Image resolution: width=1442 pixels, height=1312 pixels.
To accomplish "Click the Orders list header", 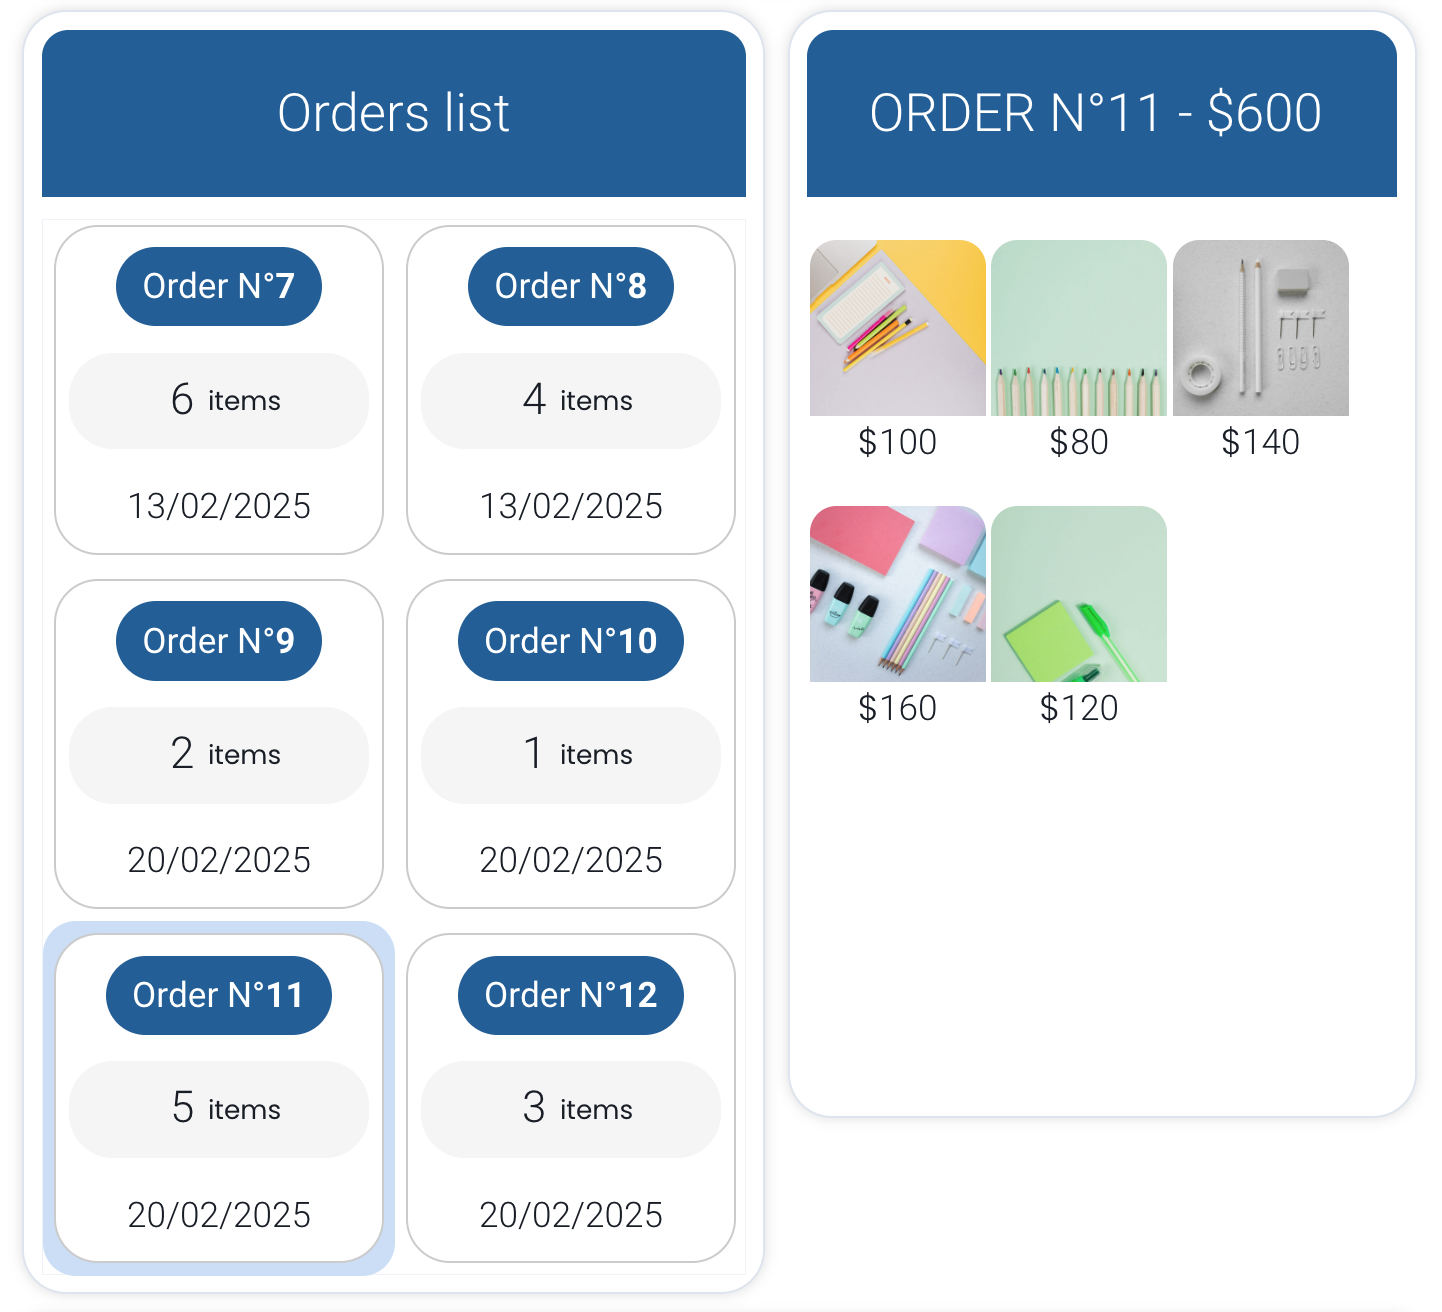I will coord(394,113).
